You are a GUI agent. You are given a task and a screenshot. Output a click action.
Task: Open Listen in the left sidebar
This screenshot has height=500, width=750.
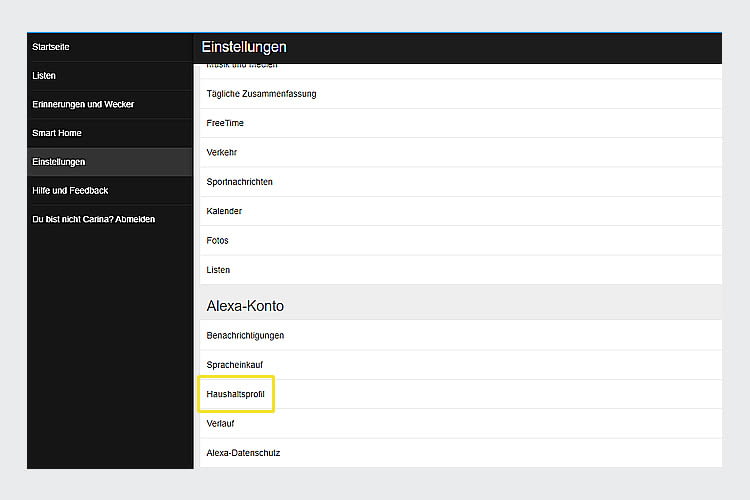(x=110, y=76)
